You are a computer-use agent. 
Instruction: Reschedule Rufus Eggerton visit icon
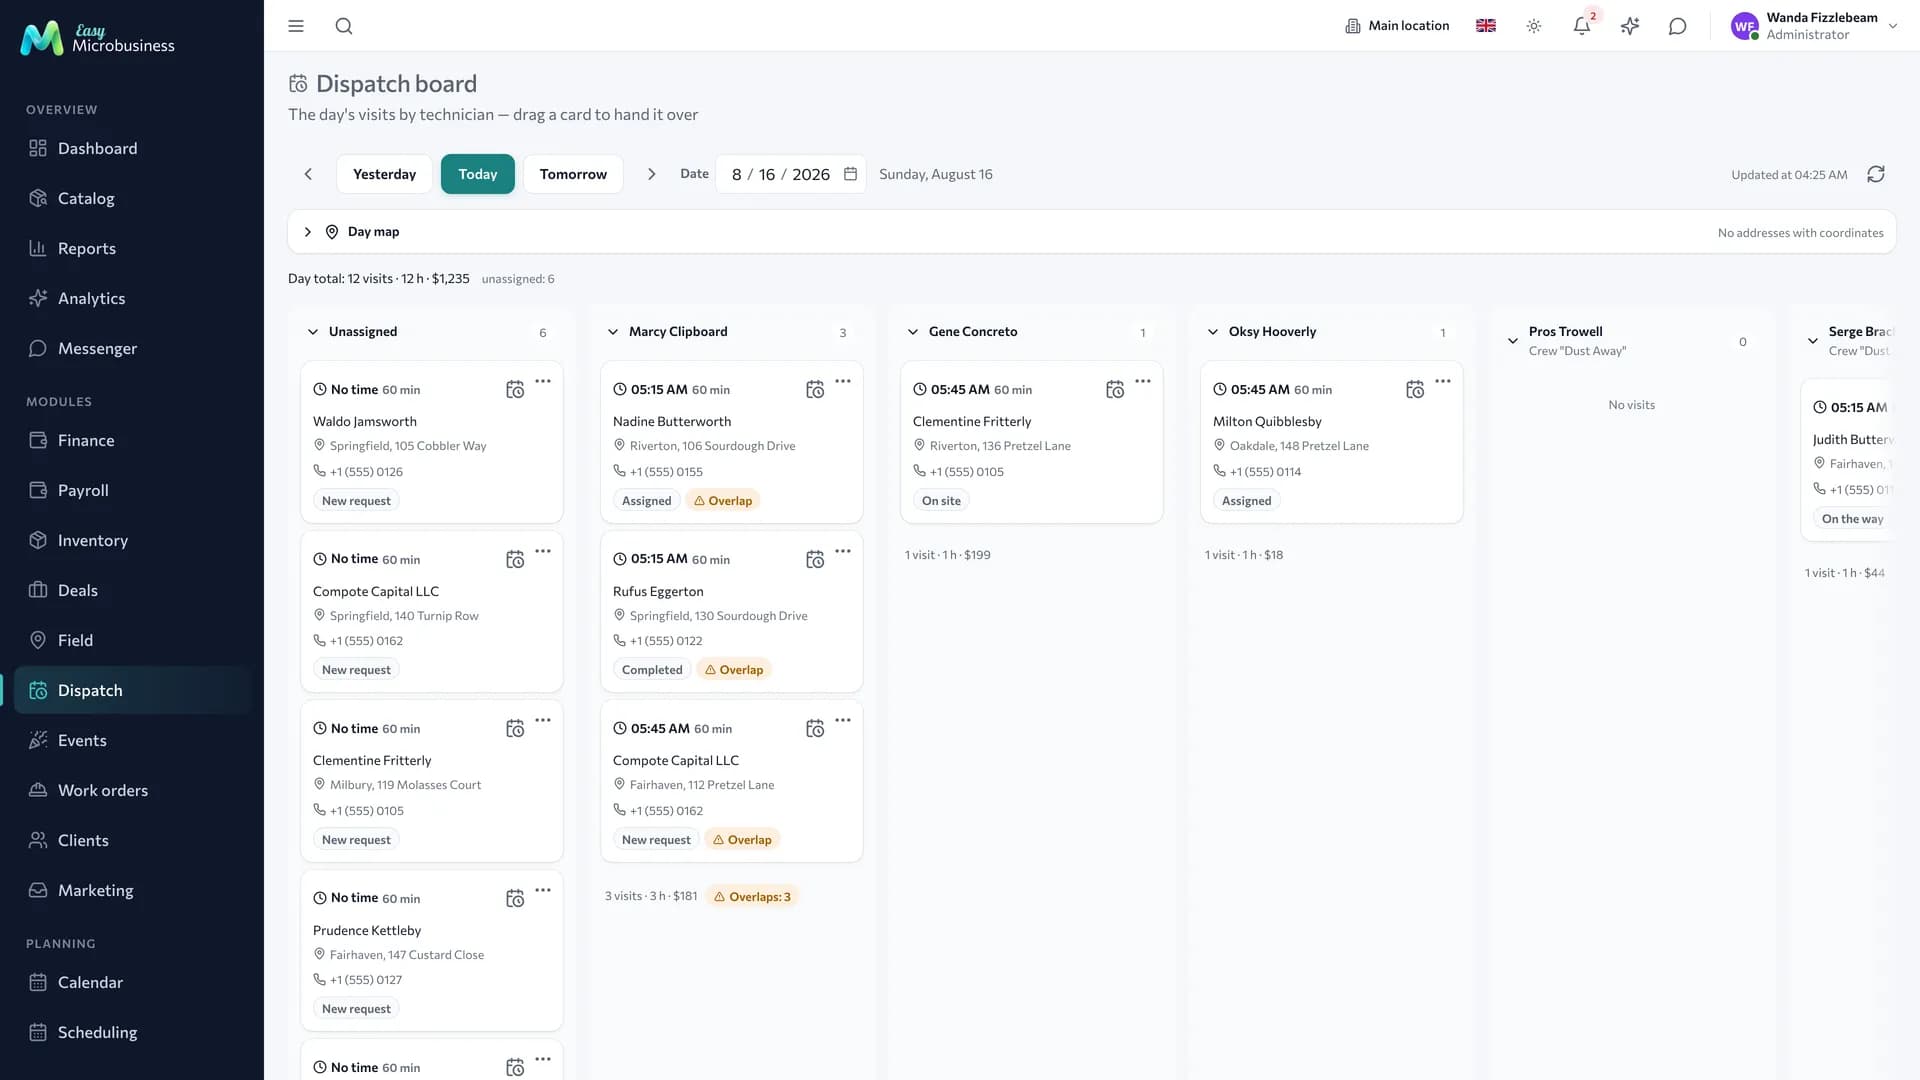[815, 560]
